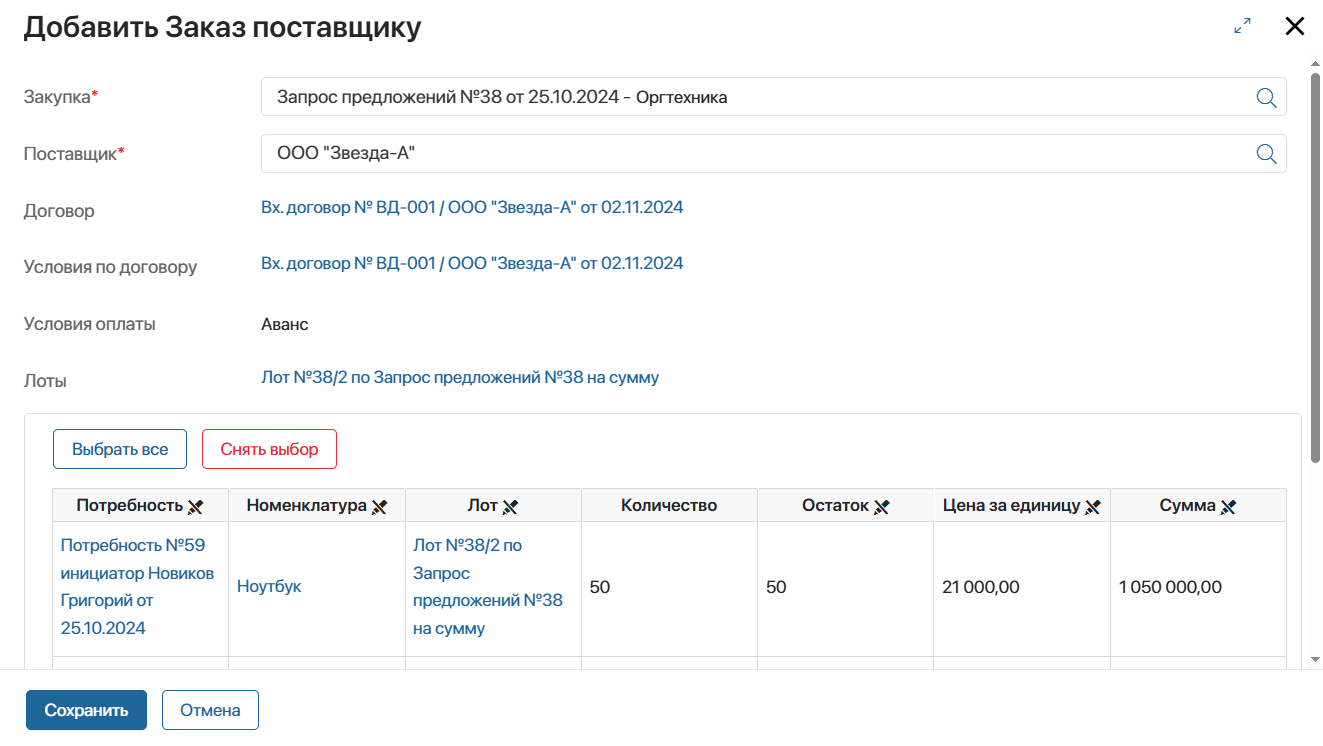Click search icon in Закупка field
This screenshot has height=746, width=1323.
click(1266, 97)
